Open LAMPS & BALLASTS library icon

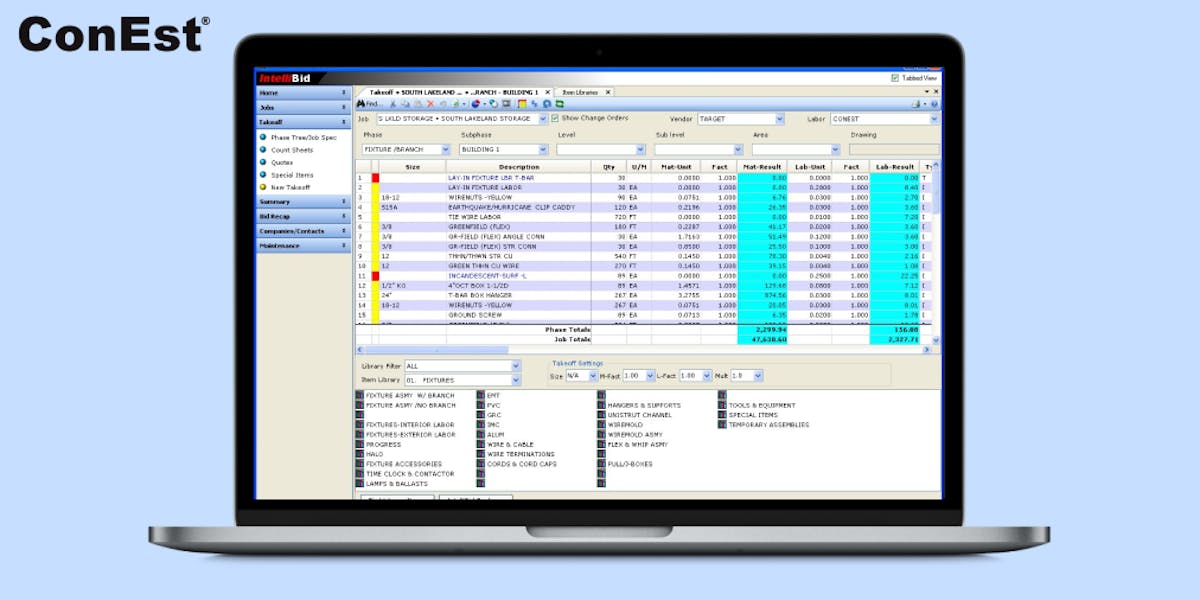[x=360, y=484]
